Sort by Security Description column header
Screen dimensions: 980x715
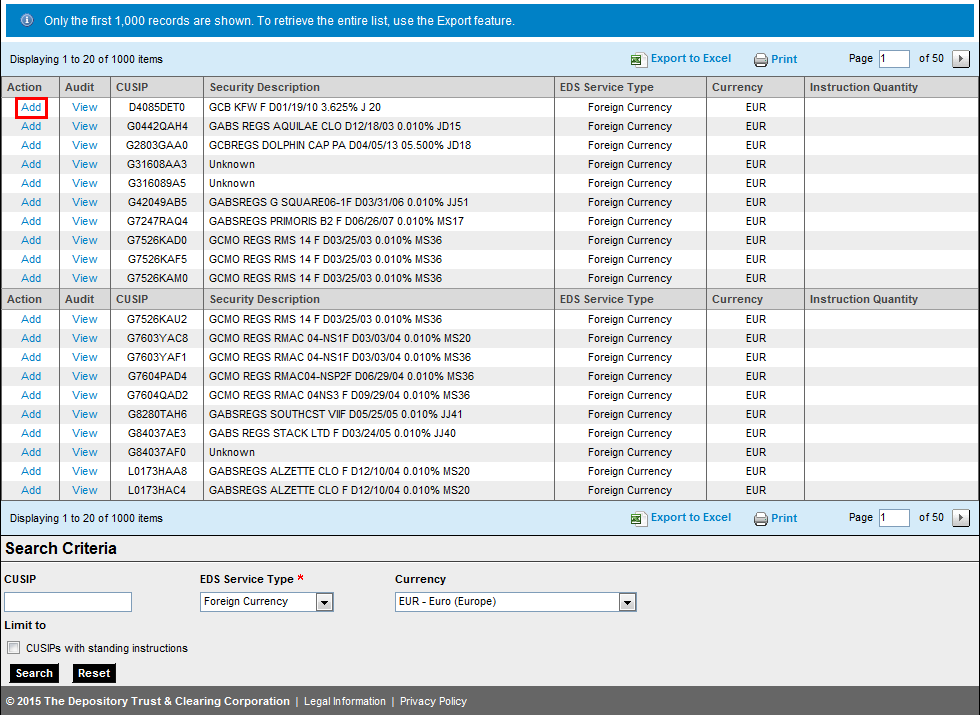tap(265, 88)
